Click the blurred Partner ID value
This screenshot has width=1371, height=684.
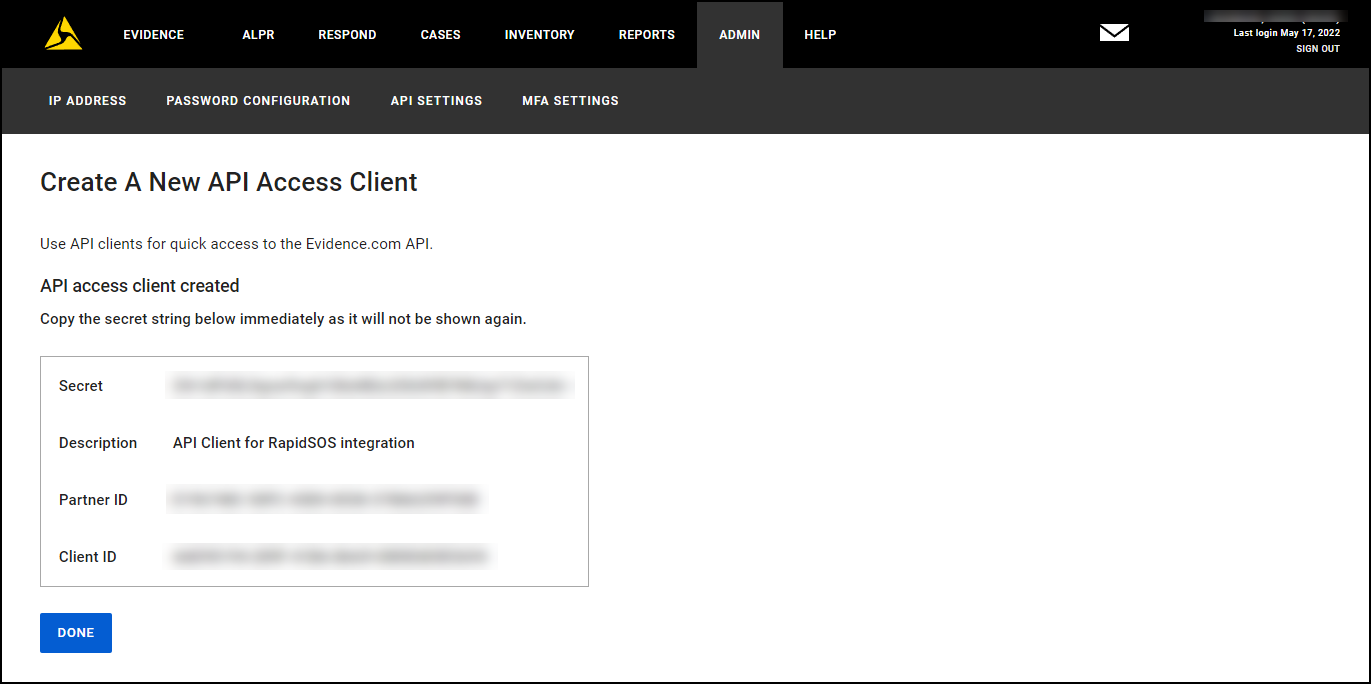point(325,500)
